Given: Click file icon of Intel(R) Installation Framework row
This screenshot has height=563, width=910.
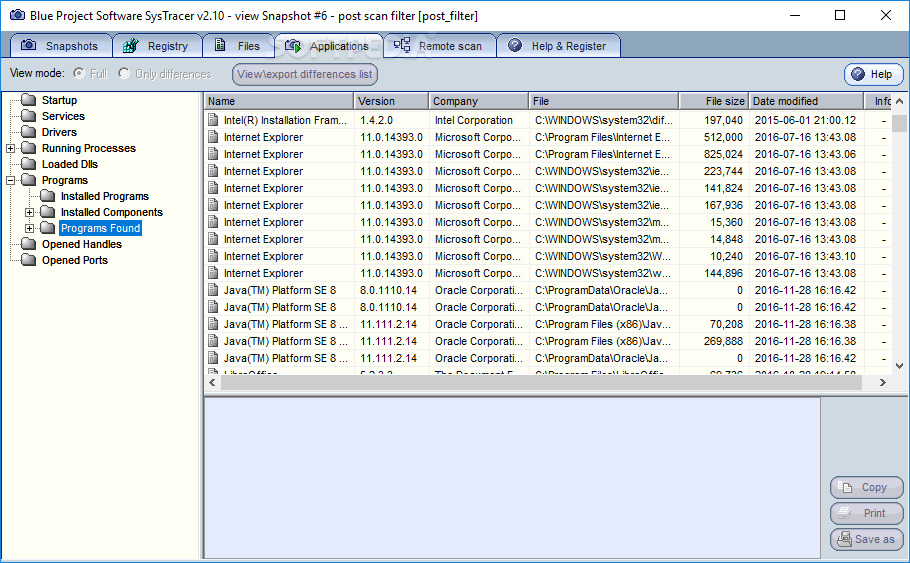Looking at the screenshot, I should [213, 120].
